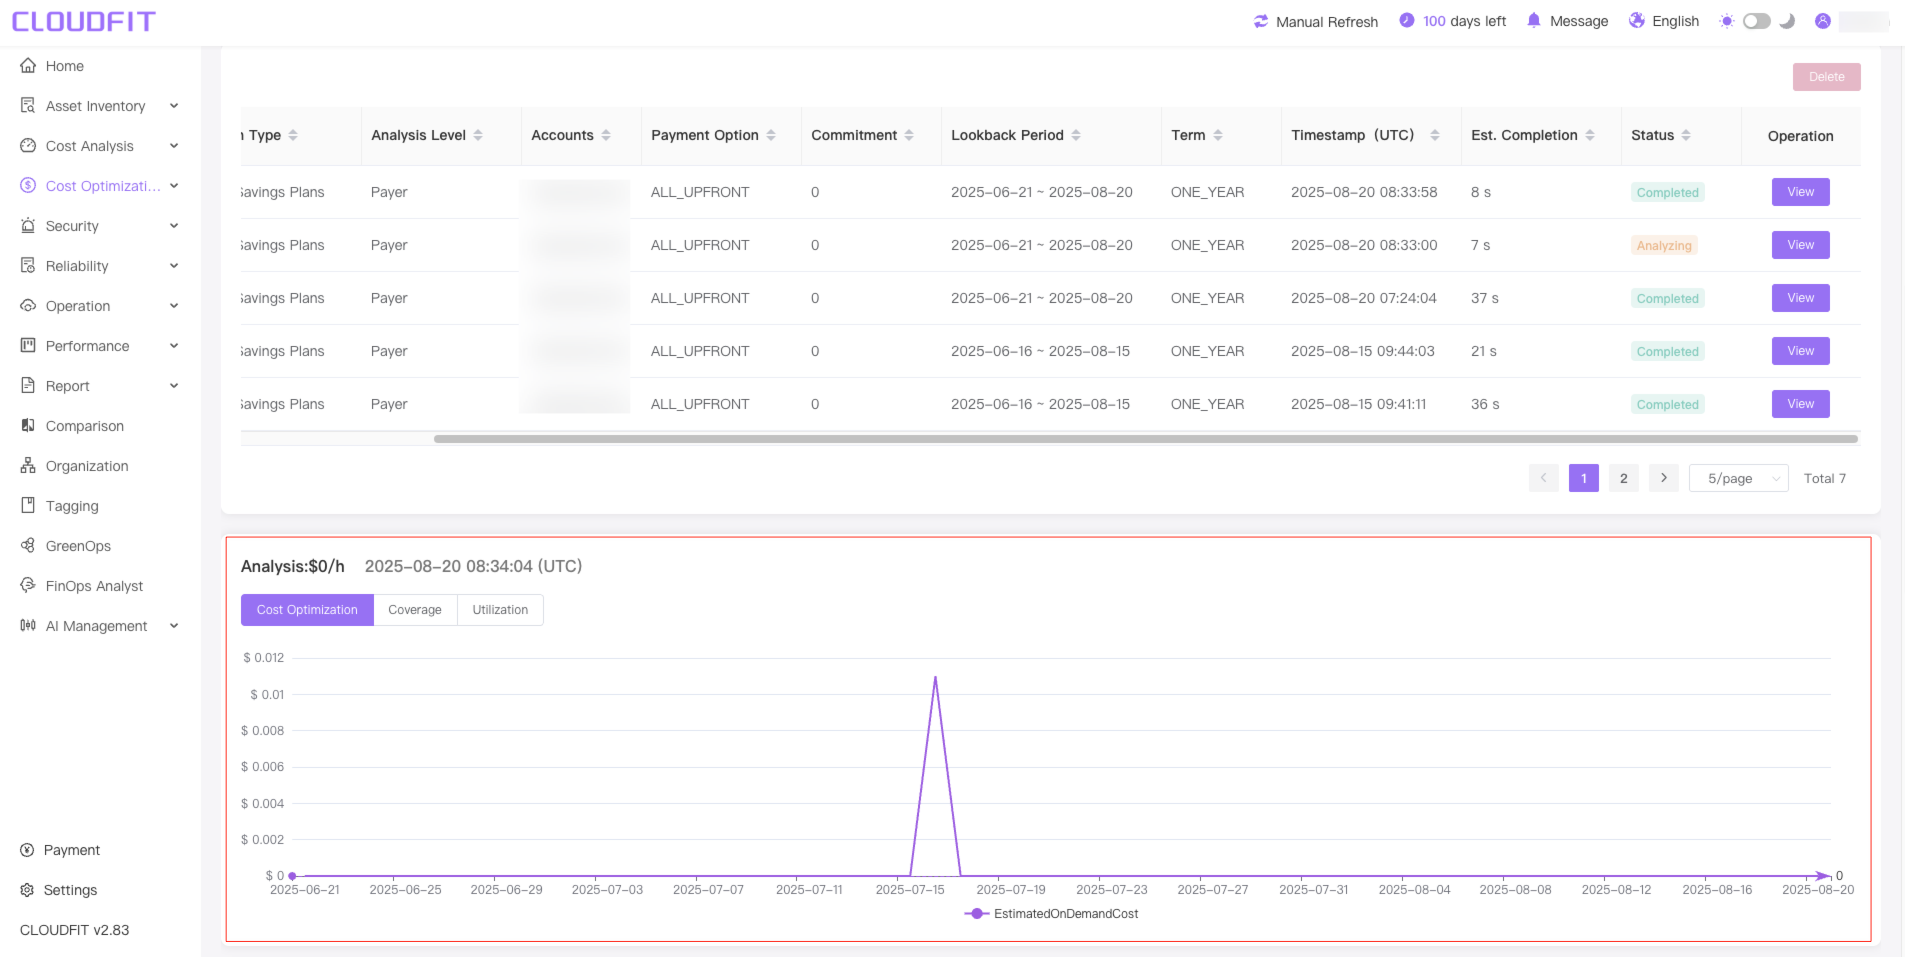Screen dimensions: 1905x957
Task: Click the next page arrow
Action: tap(1663, 478)
